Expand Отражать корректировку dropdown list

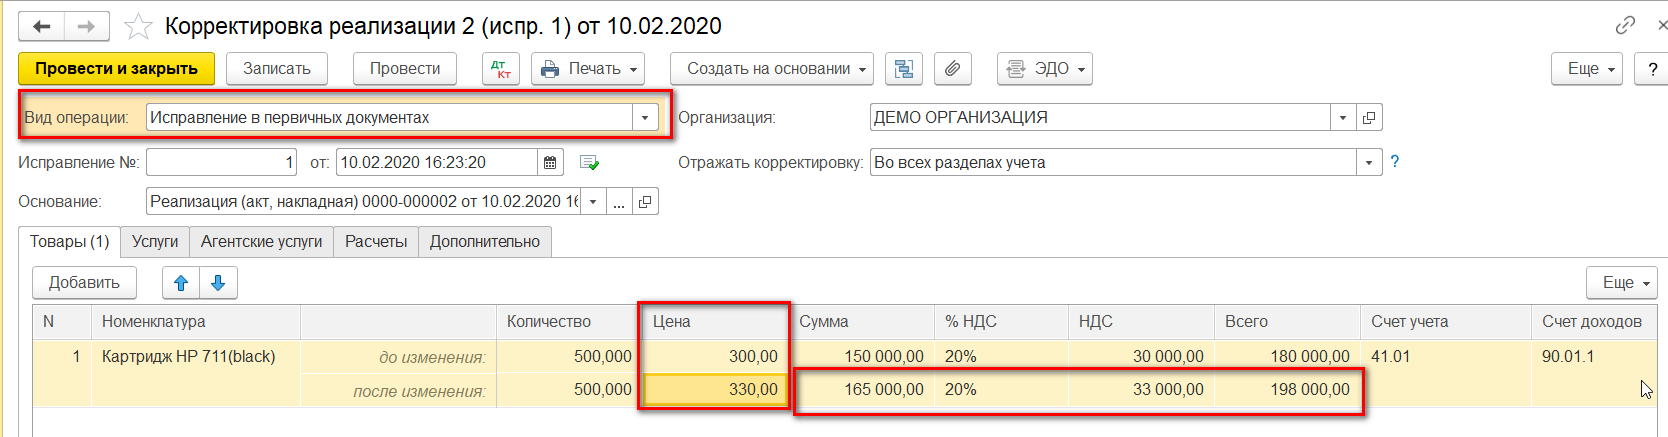(1369, 162)
